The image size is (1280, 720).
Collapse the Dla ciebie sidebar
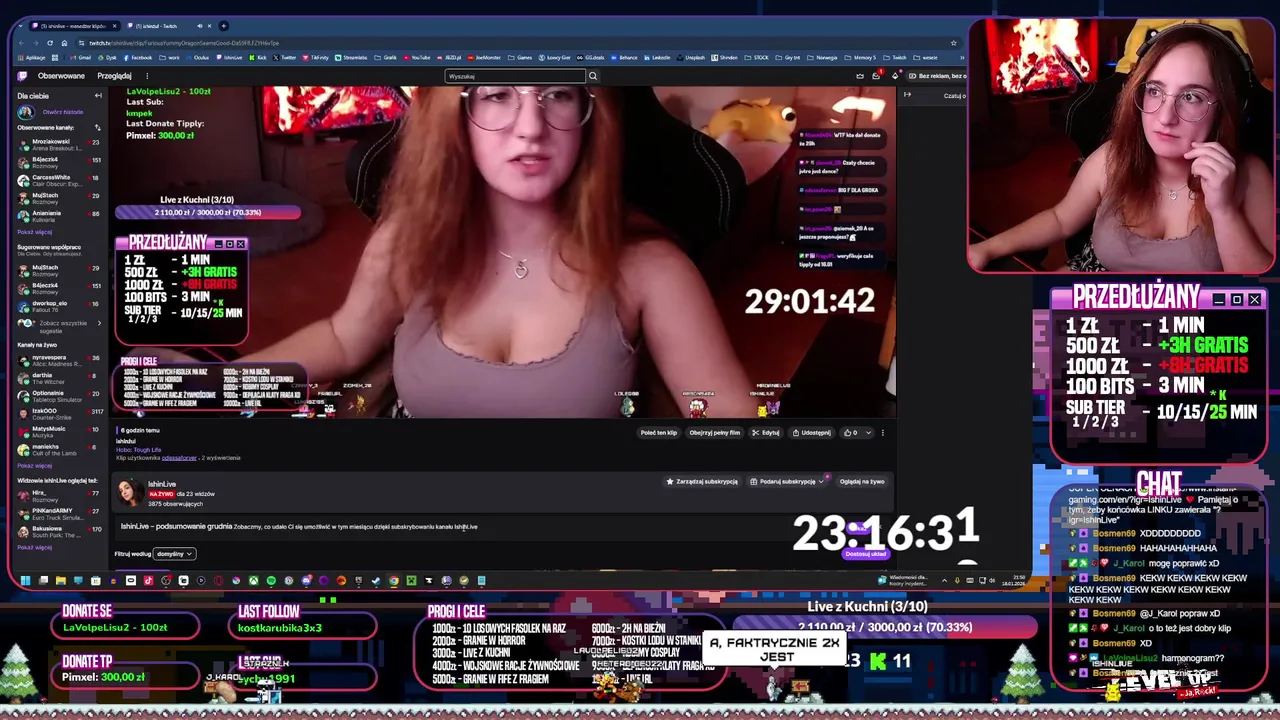click(98, 96)
